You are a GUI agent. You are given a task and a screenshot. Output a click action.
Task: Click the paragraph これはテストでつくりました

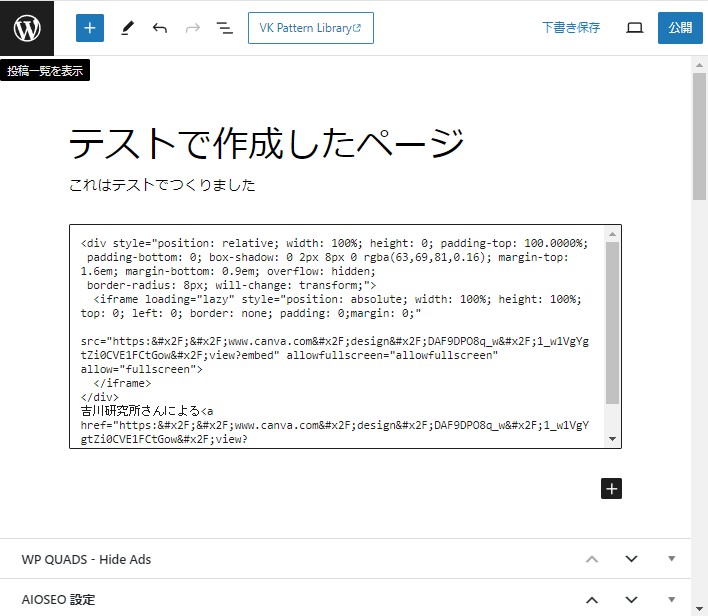click(x=162, y=185)
